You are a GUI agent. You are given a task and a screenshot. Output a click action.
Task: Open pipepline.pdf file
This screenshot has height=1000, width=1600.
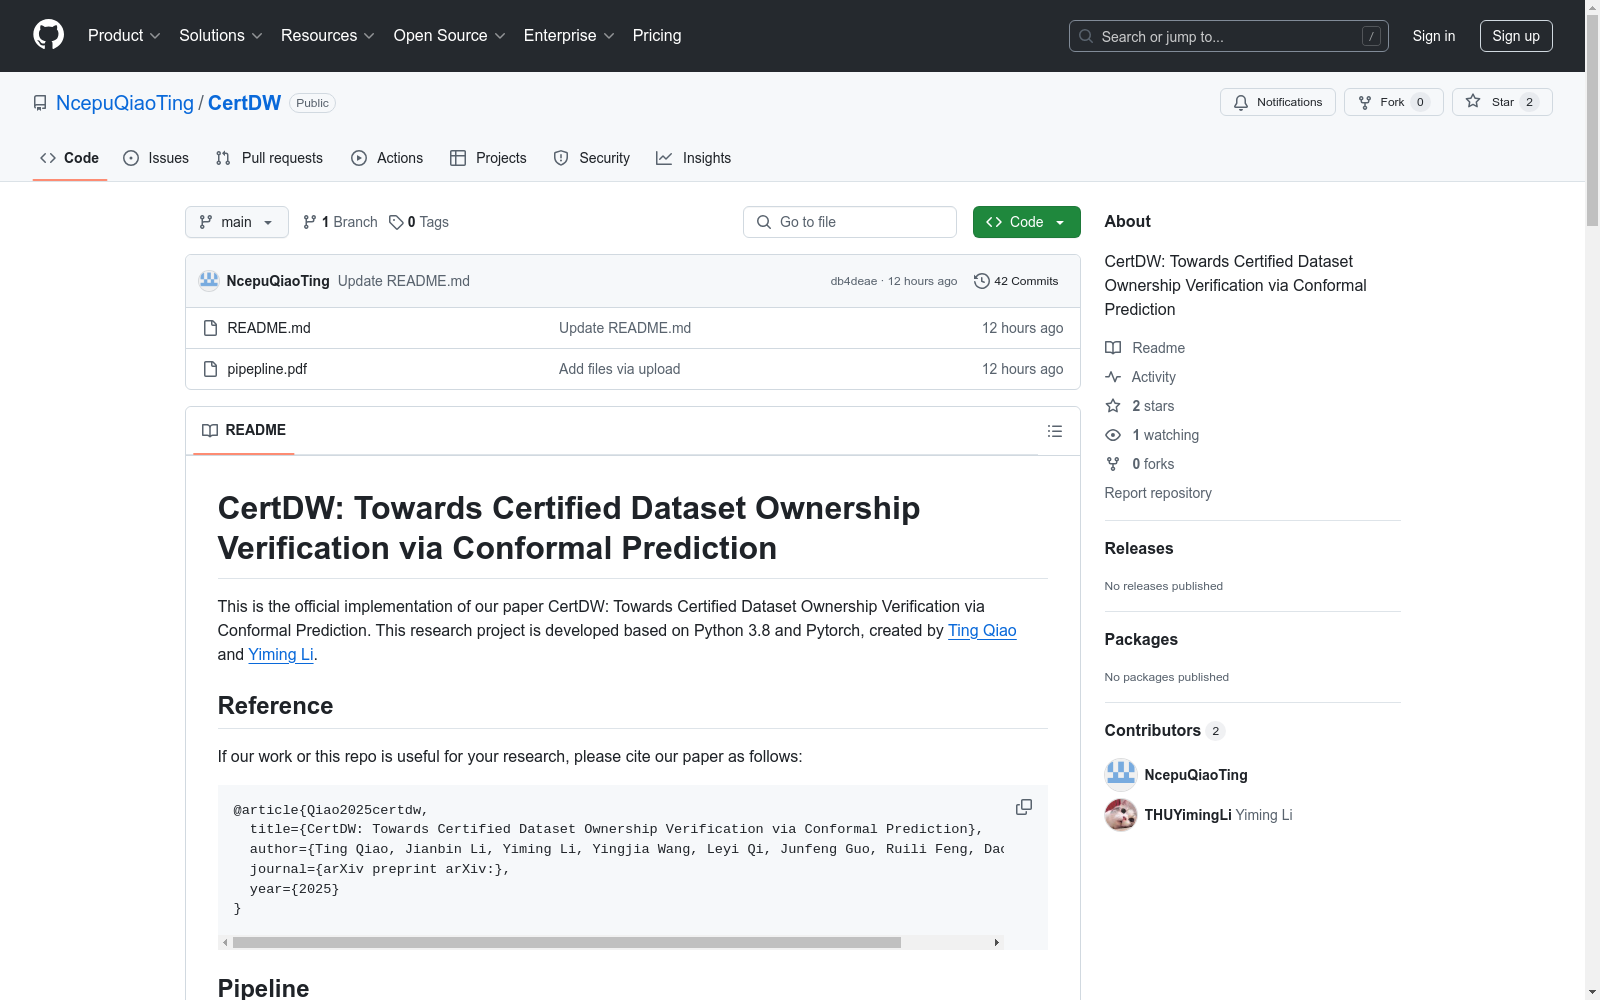point(267,369)
